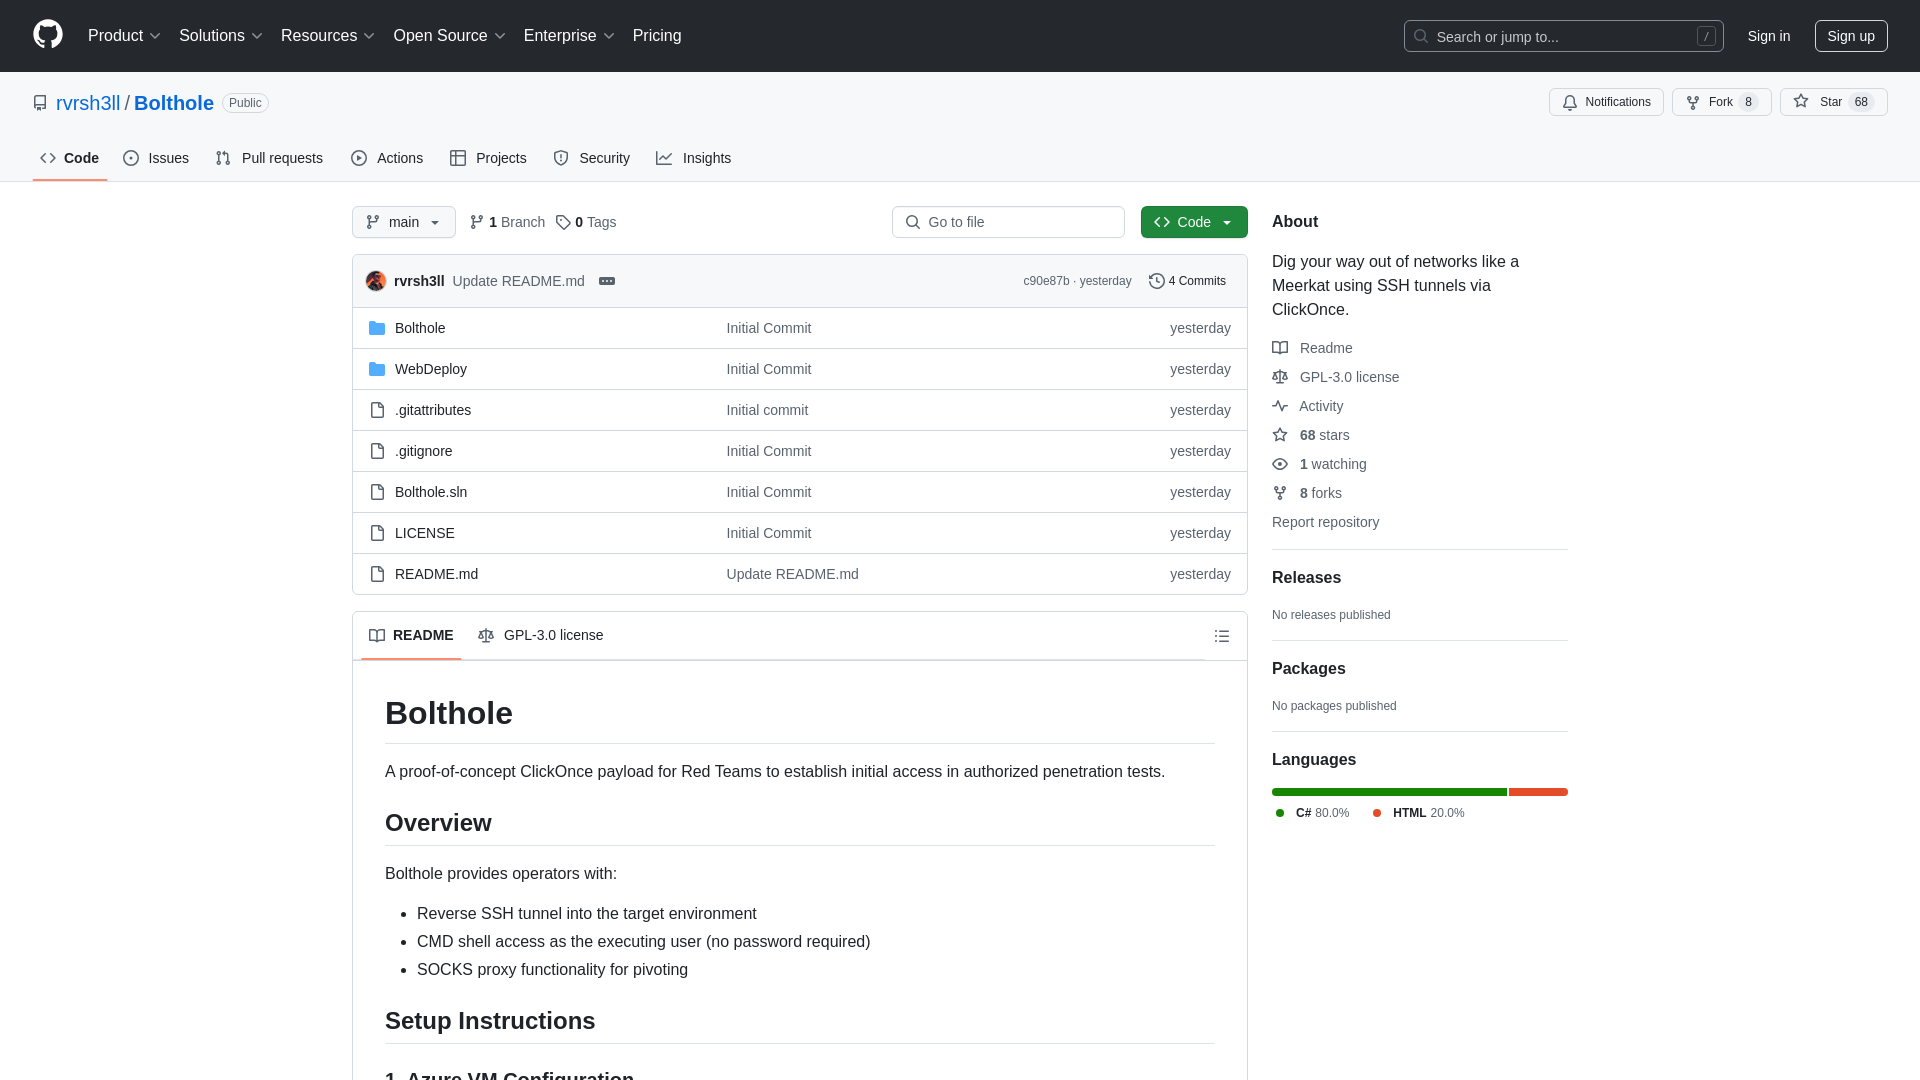The image size is (1920, 1080).
Task: Open the Issues tab
Action: 156,158
